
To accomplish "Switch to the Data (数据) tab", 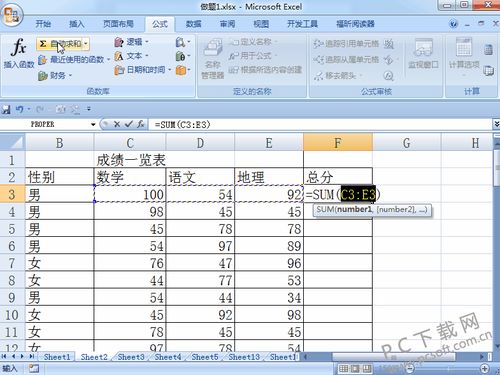I will 193,24.
